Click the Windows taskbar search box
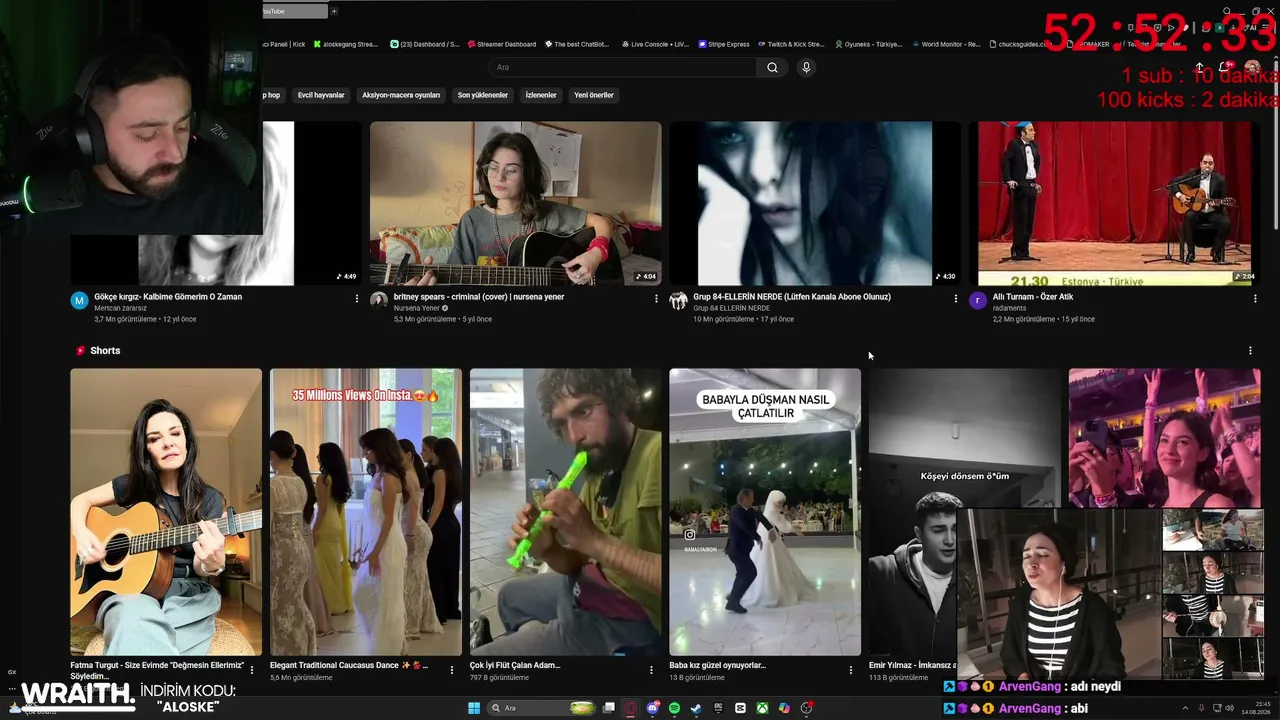 tap(540, 708)
